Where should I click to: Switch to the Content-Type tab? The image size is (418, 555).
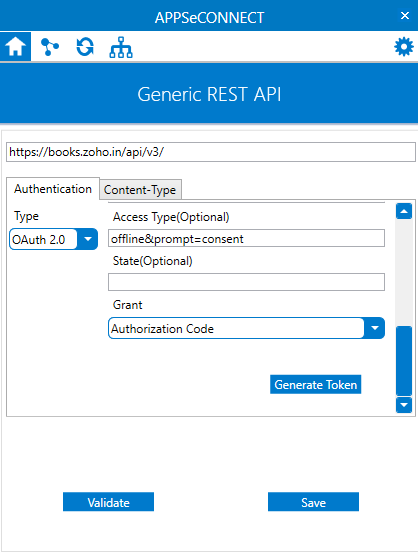[140, 190]
